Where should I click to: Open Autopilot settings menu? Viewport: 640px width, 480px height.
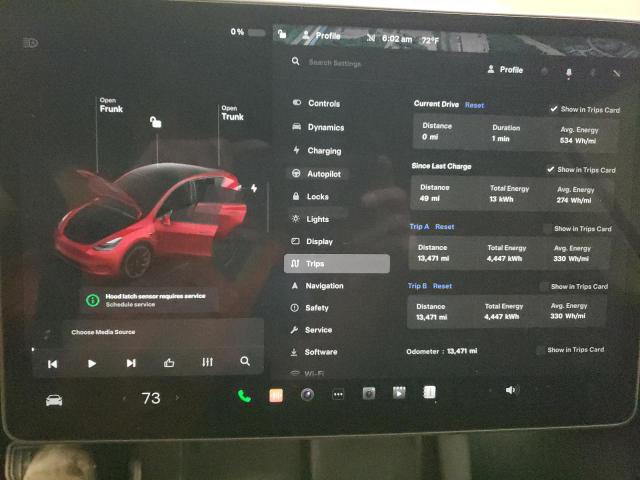(x=317, y=174)
